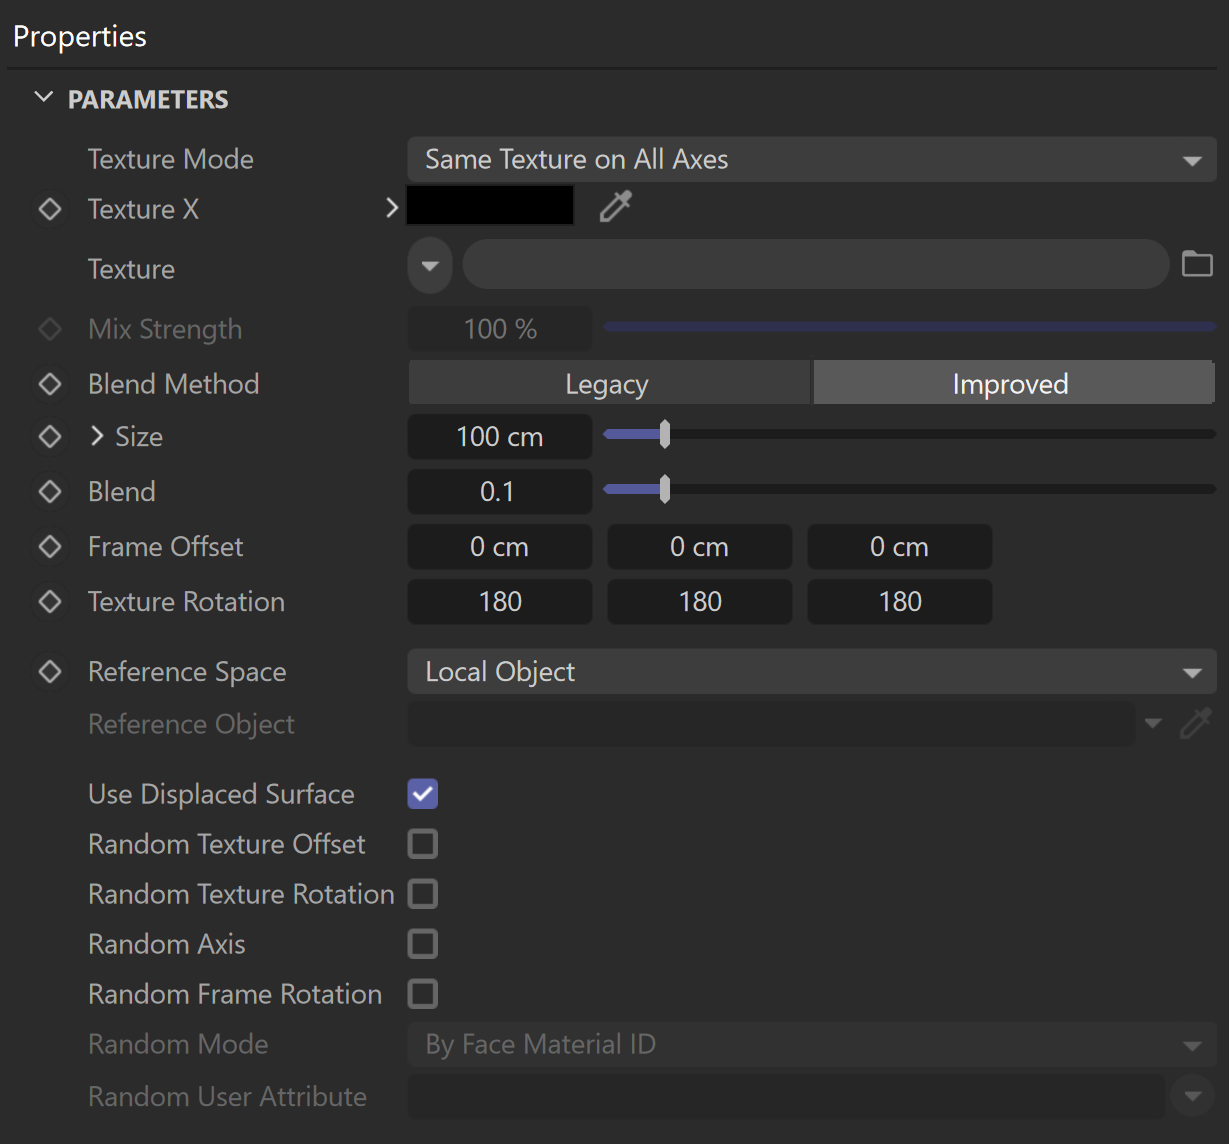Click the Reference Space keyframe diamond icon

(50, 672)
